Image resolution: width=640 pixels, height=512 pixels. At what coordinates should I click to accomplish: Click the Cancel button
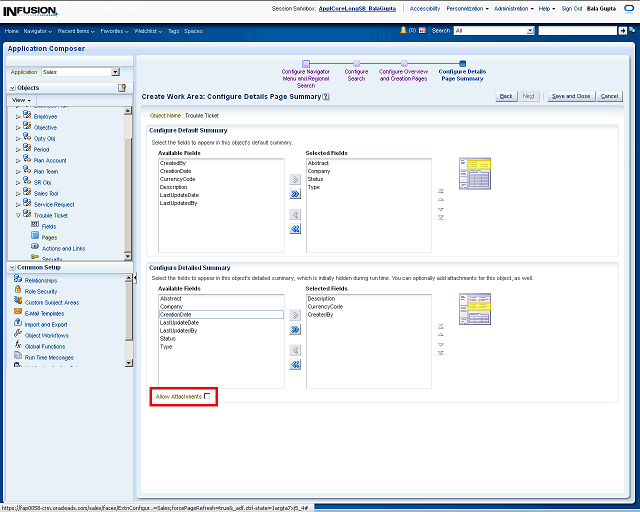(609, 96)
